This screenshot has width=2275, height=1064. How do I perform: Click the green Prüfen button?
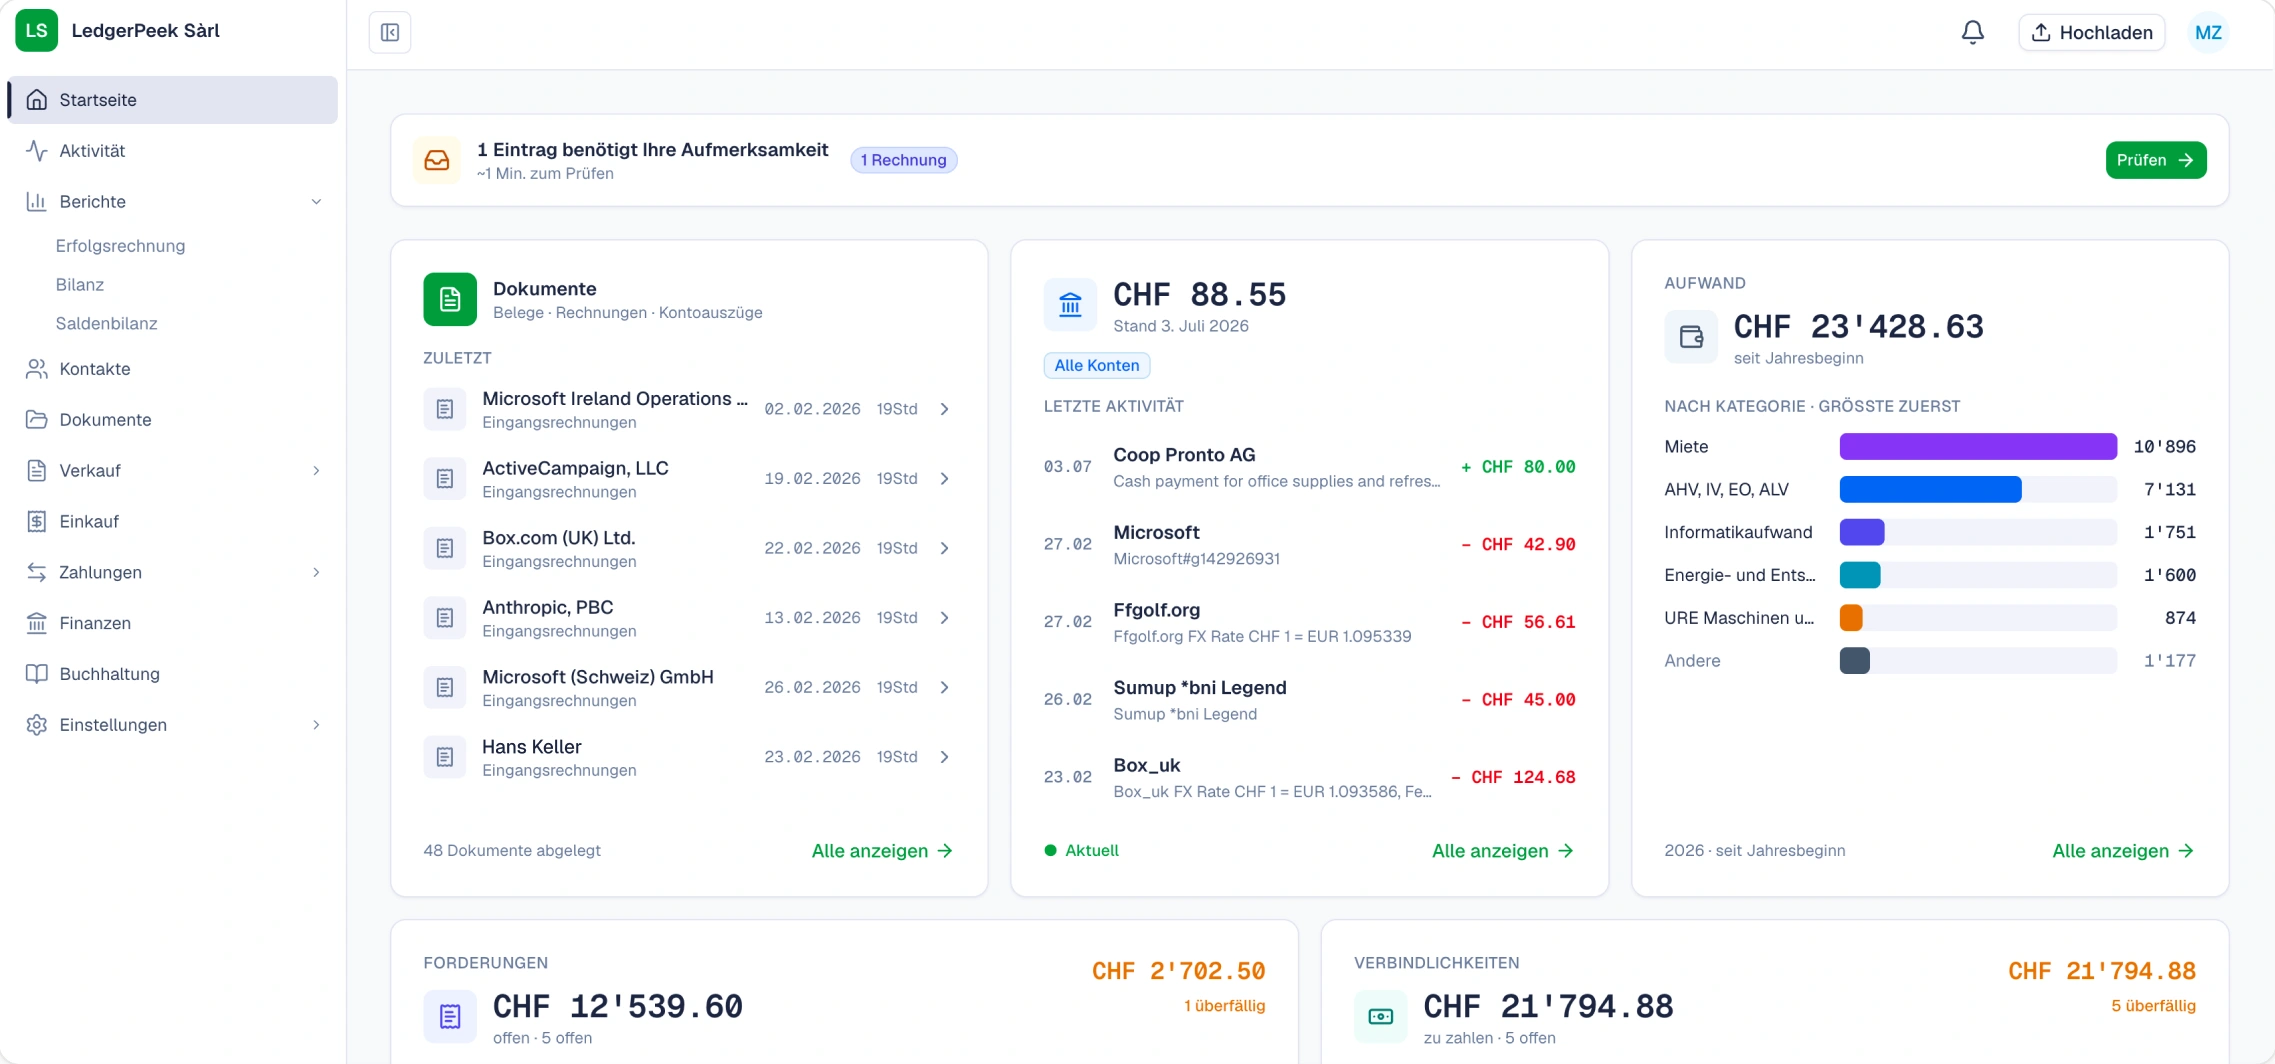point(2156,161)
